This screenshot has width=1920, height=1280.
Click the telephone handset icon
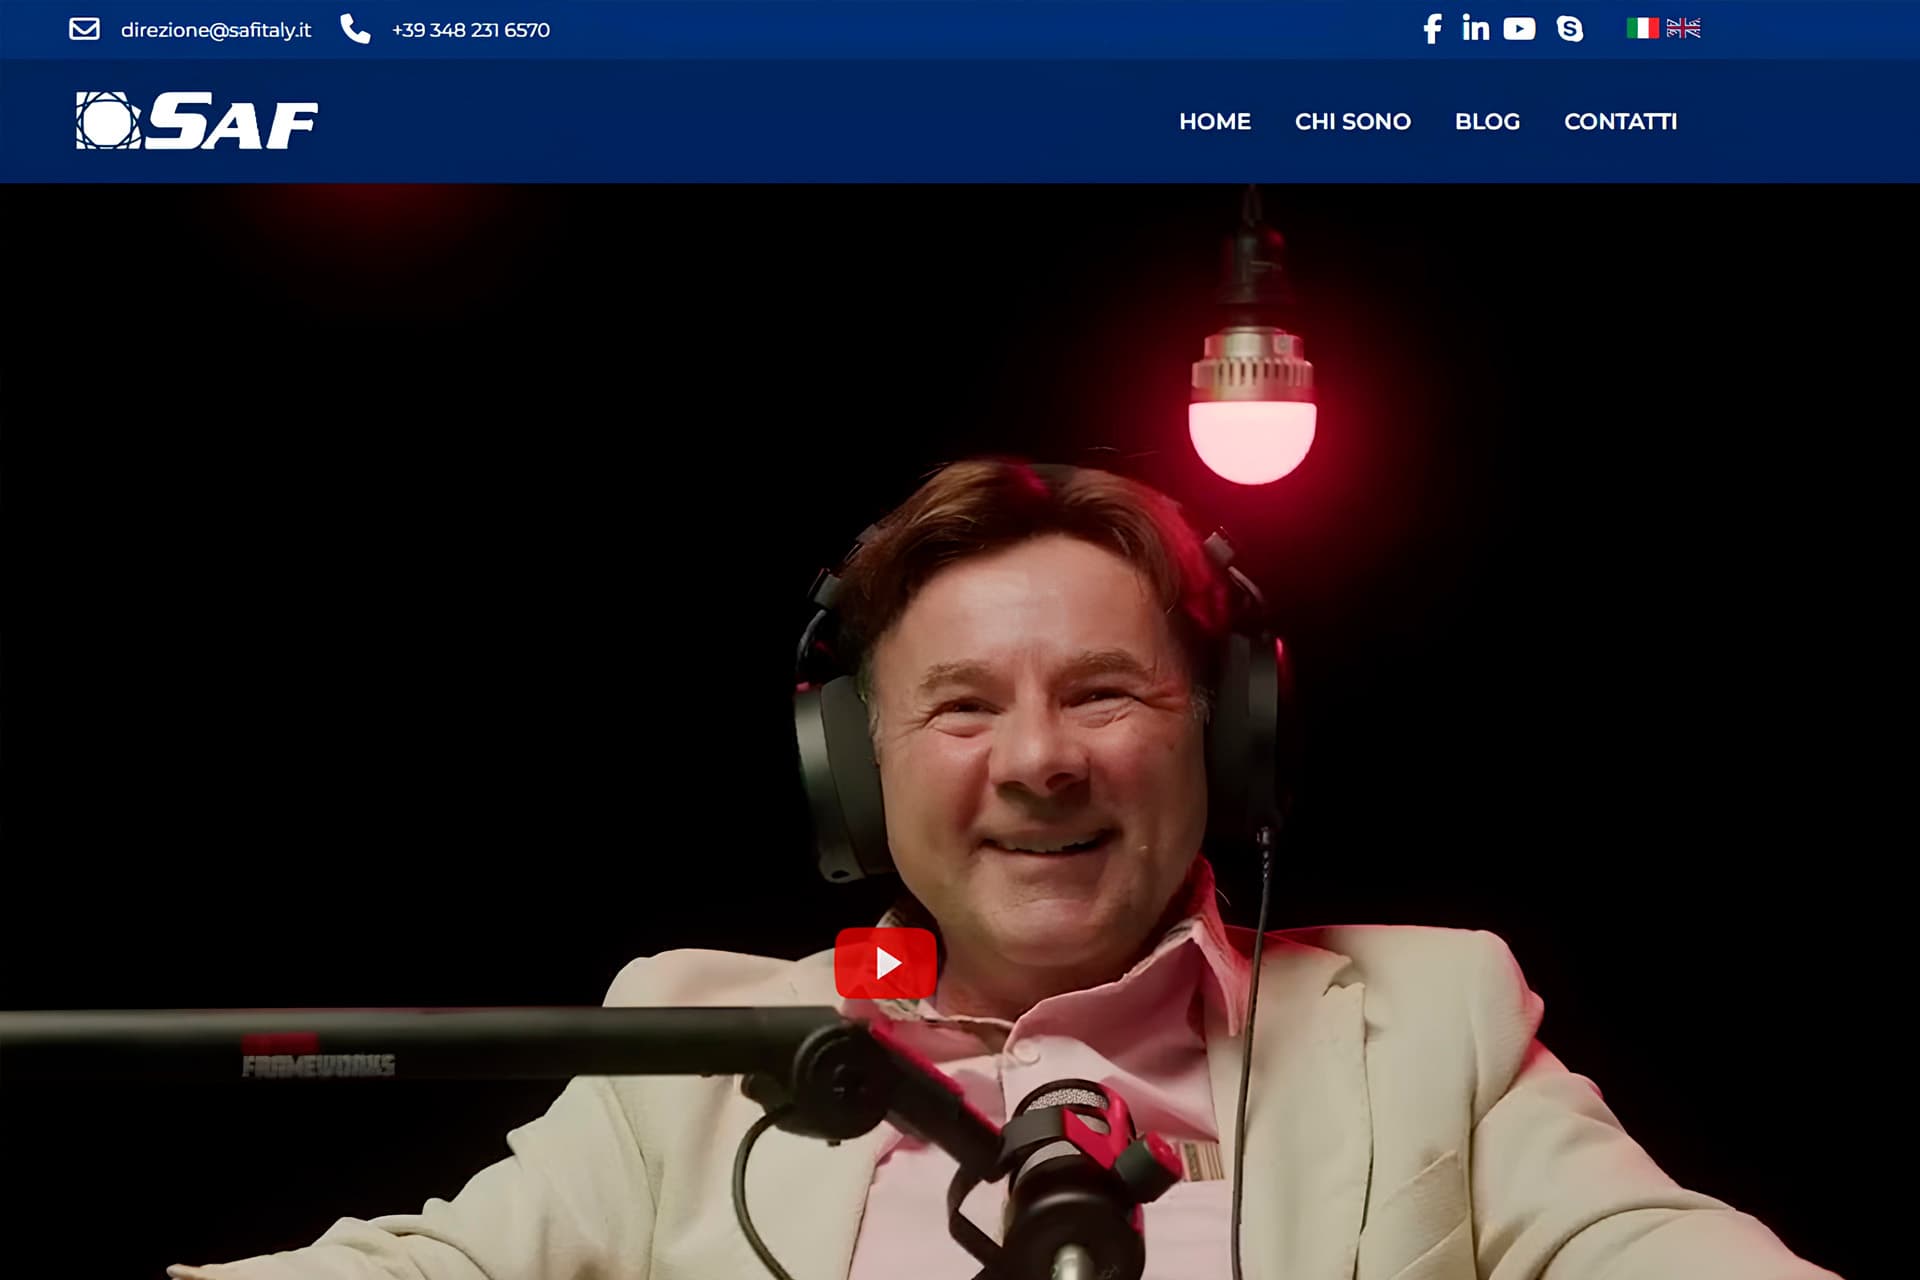[355, 29]
